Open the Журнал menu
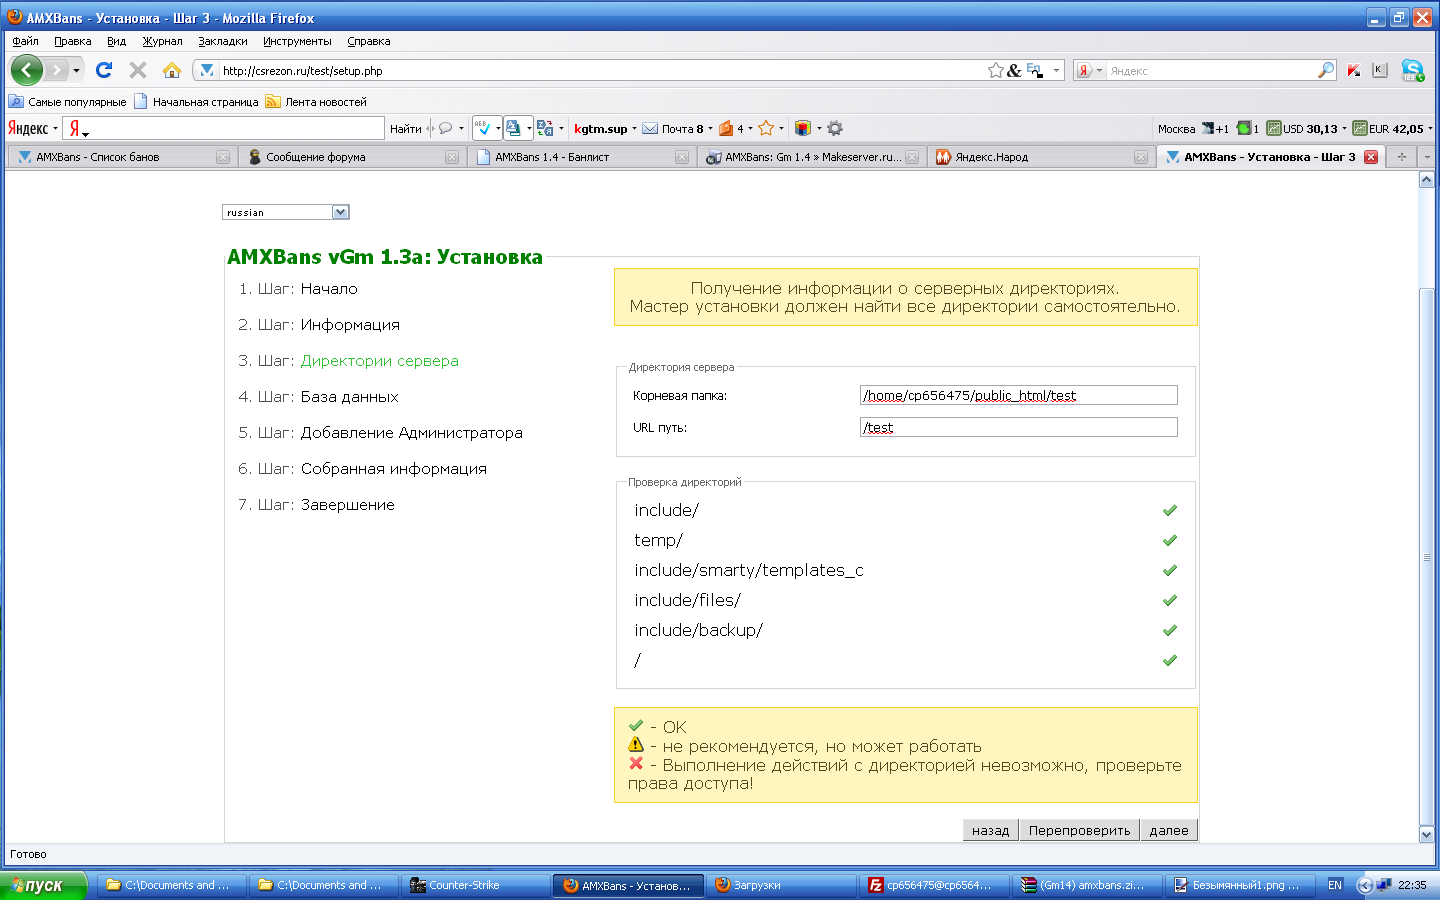 (x=162, y=41)
